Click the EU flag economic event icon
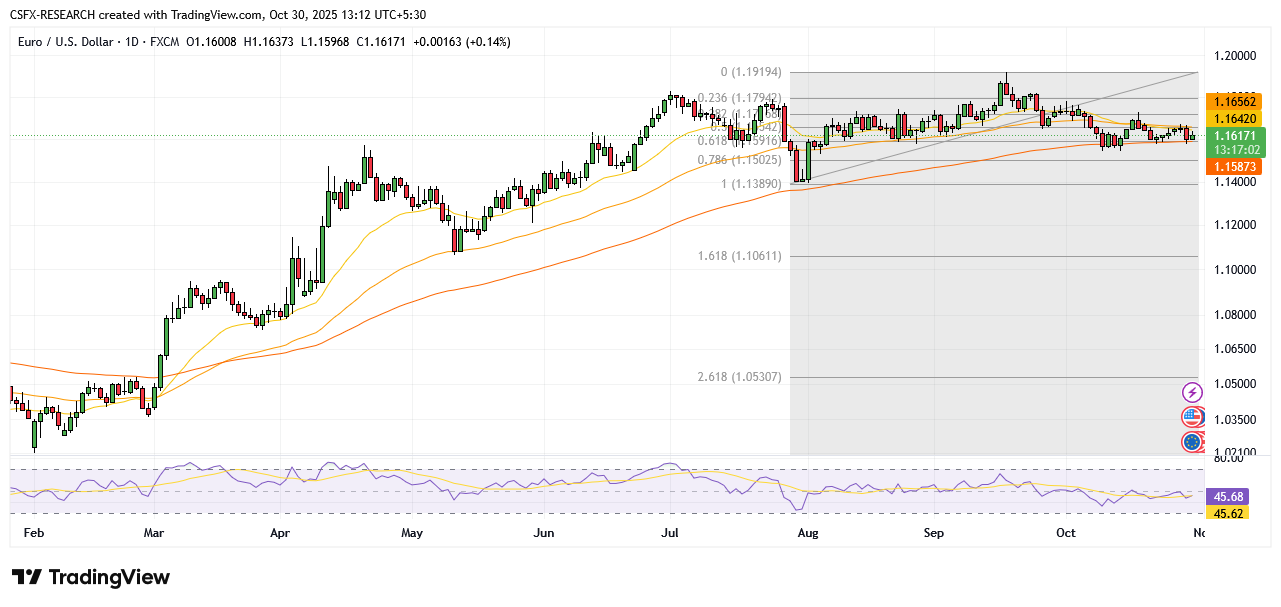The height and width of the screenshot is (607, 1281). (1191, 442)
